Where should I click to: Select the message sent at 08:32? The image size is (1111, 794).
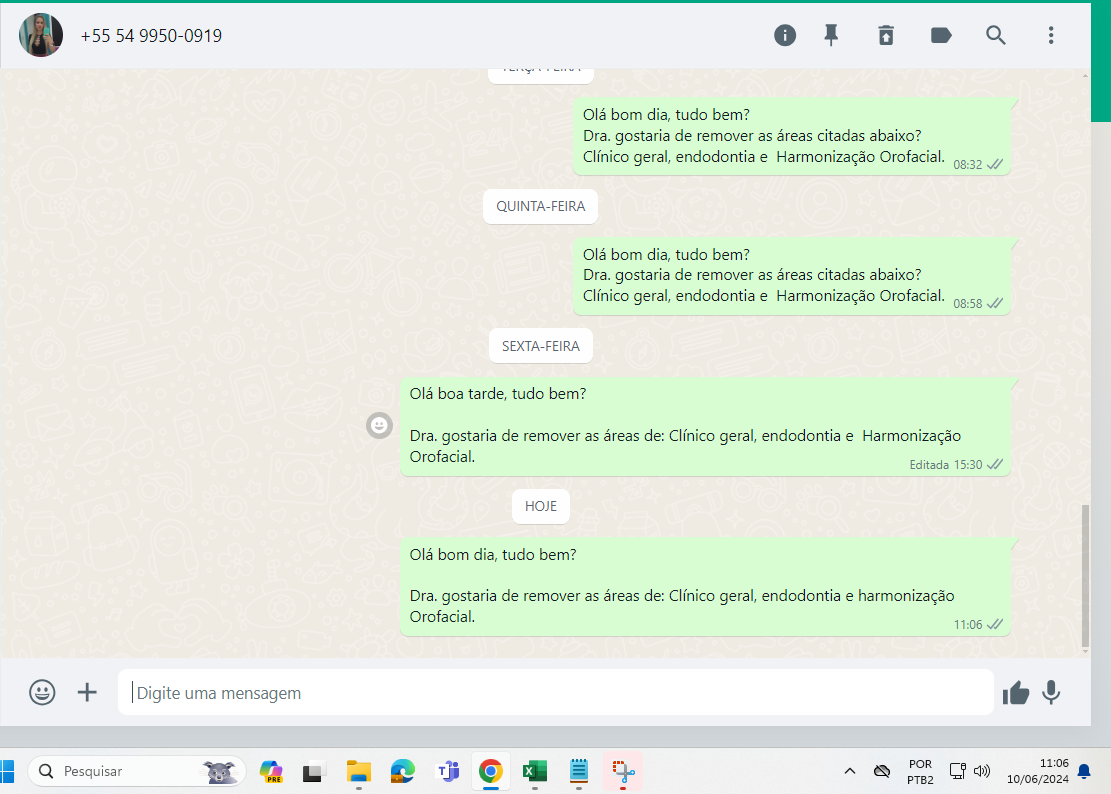pyautogui.click(x=791, y=137)
